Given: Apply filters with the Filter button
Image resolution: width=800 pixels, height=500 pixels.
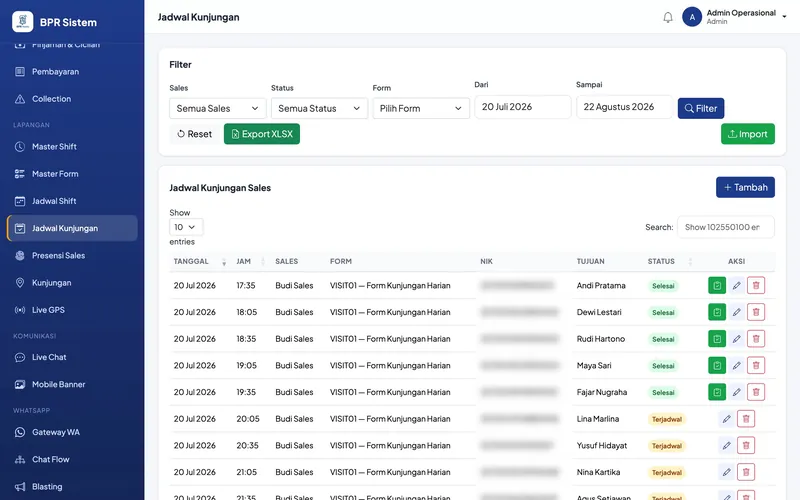Looking at the screenshot, I should (x=701, y=108).
